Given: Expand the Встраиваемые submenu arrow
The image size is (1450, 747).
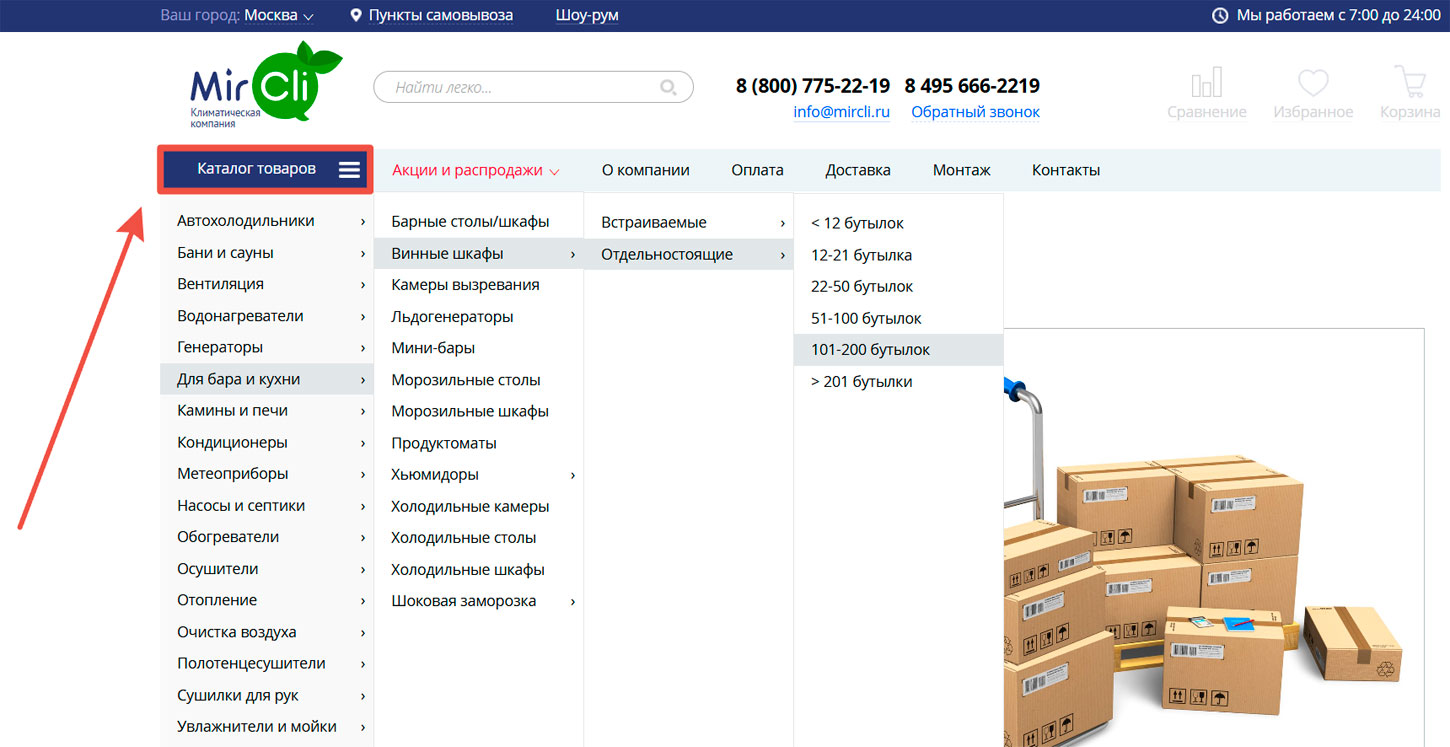Looking at the screenshot, I should click(x=783, y=223).
